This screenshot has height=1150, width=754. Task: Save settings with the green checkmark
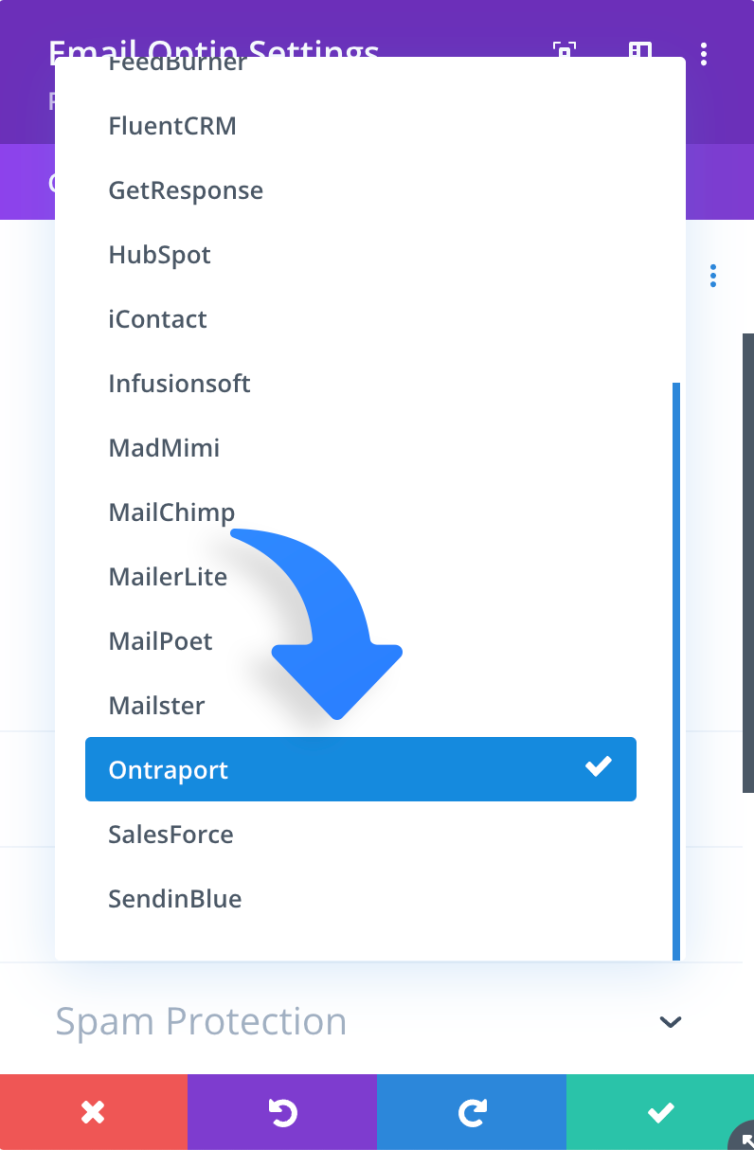[660, 1111]
